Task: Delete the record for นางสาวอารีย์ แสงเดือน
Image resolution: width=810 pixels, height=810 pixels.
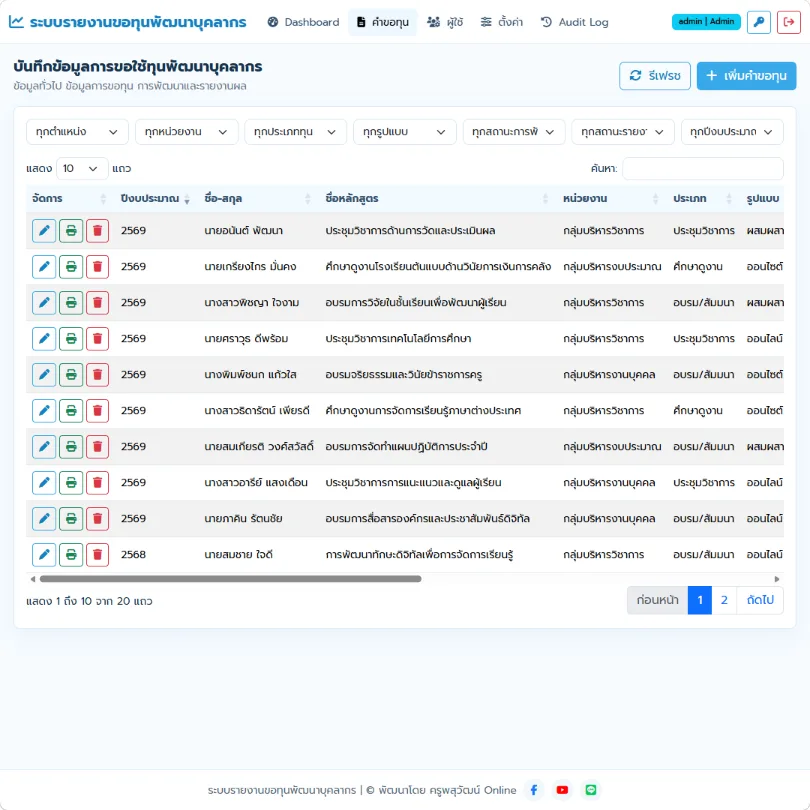Action: (x=97, y=482)
